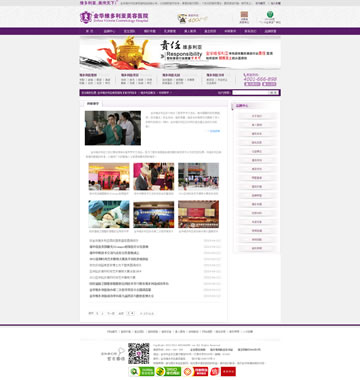Open the page-number dropdown in pagination
Screen dimensions: 360x380
[x=131, y=313]
